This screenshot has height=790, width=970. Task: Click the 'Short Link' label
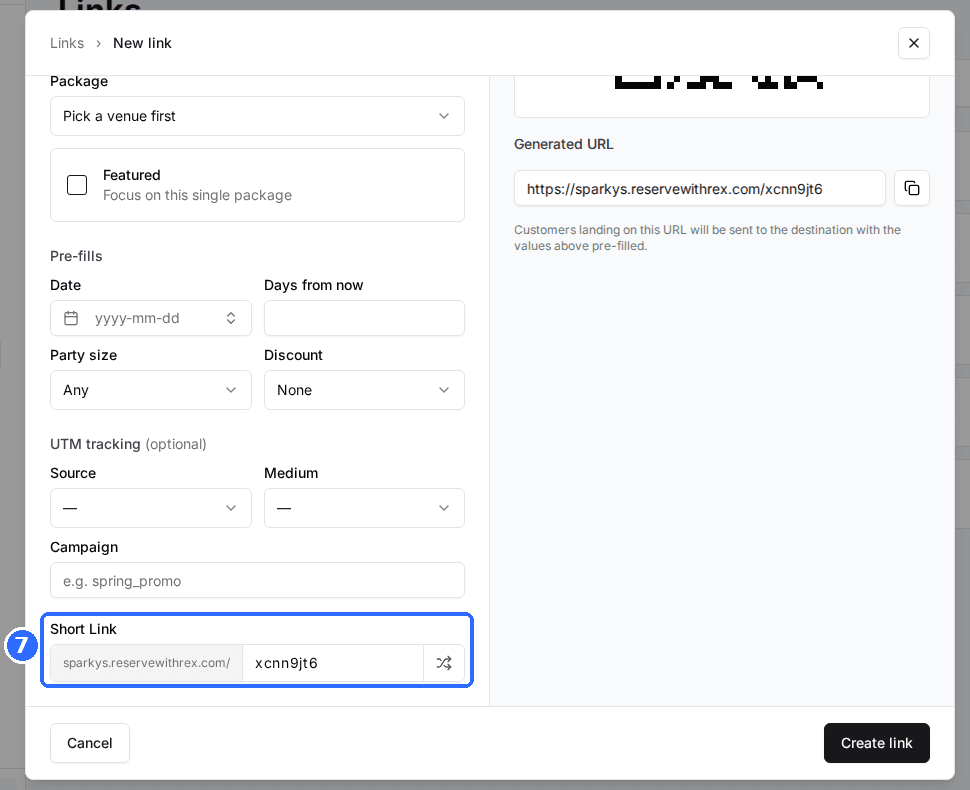click(84, 629)
